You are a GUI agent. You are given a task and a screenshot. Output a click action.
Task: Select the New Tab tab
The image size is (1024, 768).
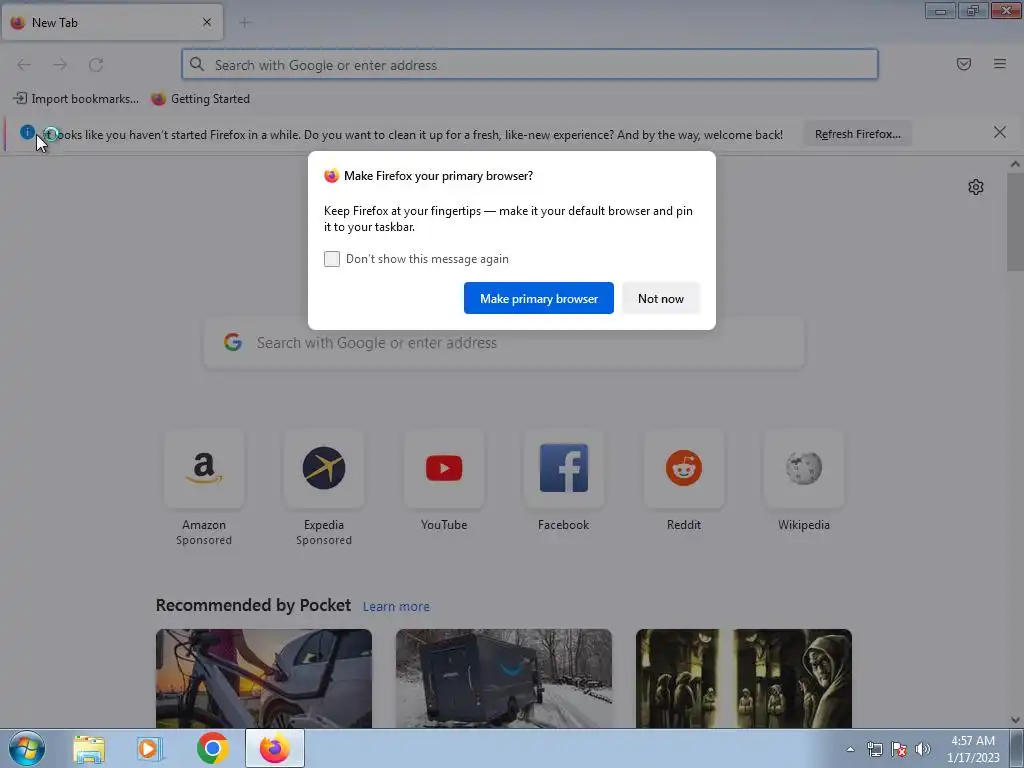tap(112, 22)
